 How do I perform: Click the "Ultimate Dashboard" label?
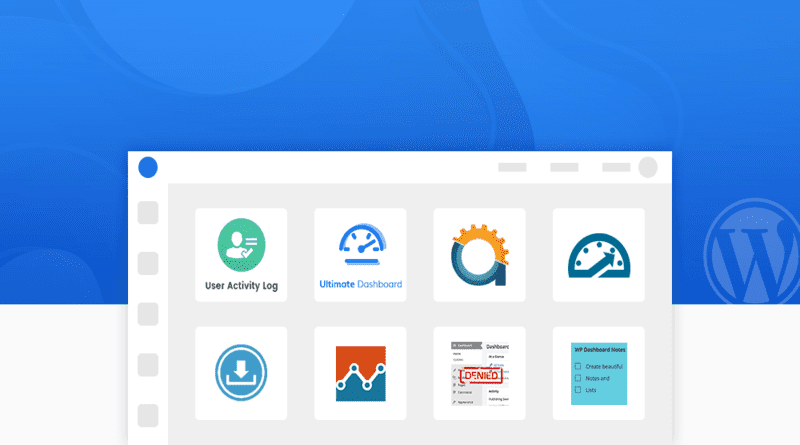(361, 284)
